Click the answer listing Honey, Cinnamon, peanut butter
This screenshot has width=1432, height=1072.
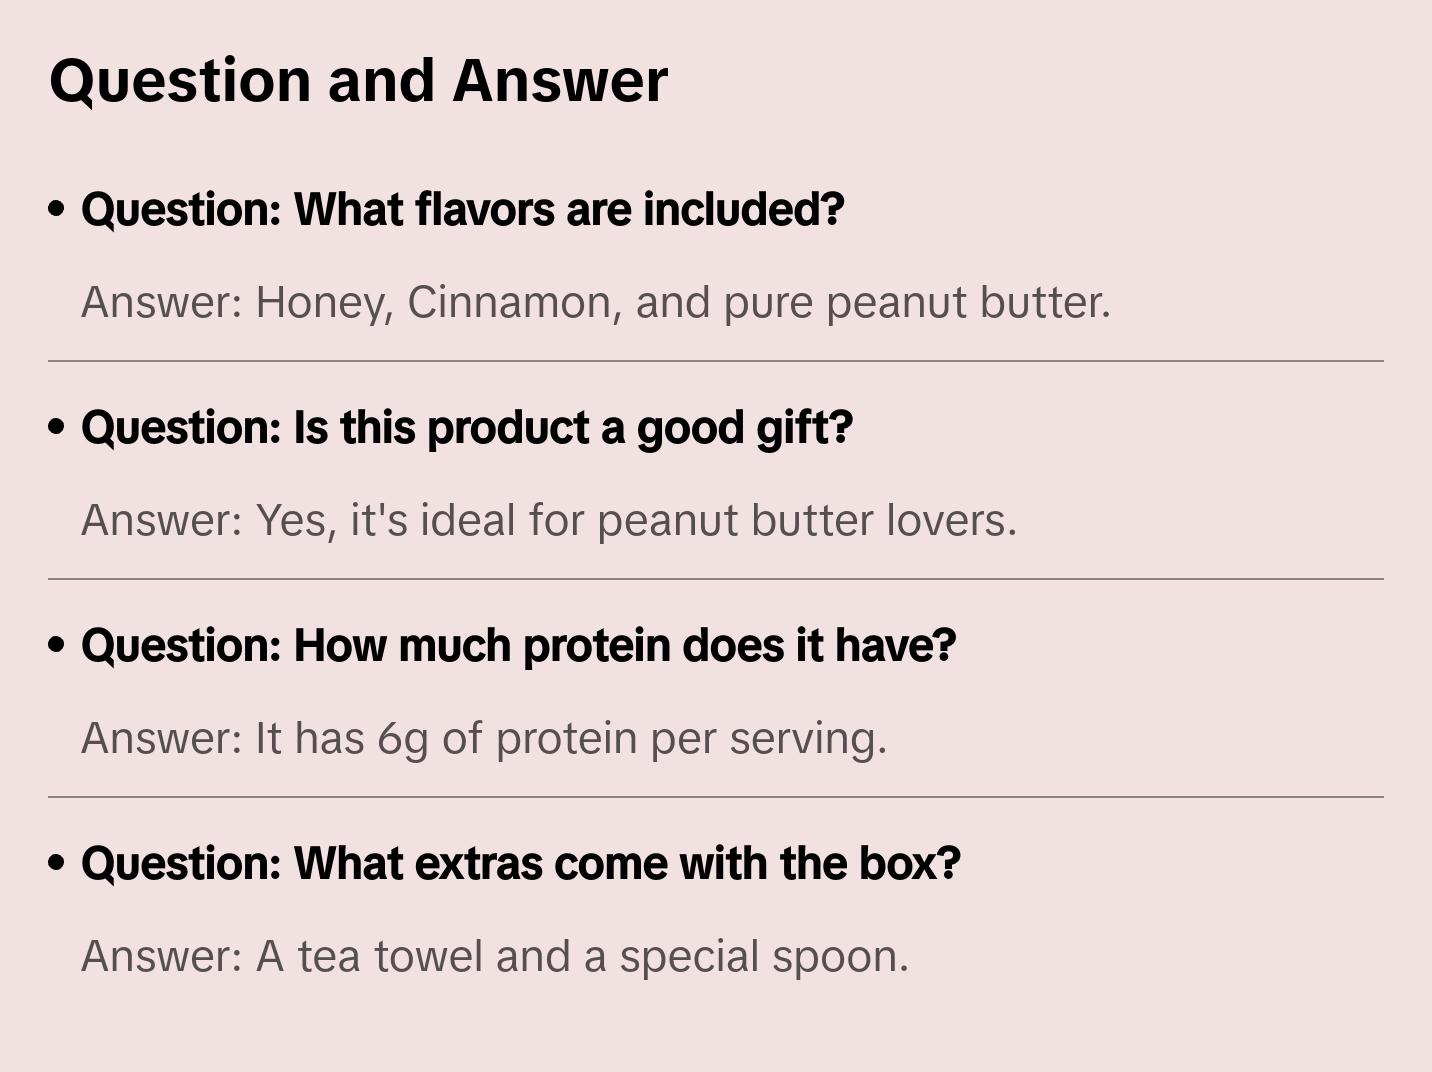(595, 303)
